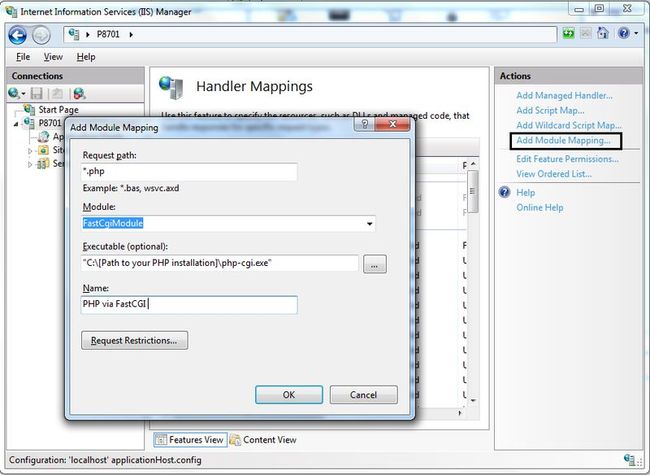Viewport: 650px width, 475px height.
Task: Click the Home icon in top toolbar
Action: (x=603, y=33)
